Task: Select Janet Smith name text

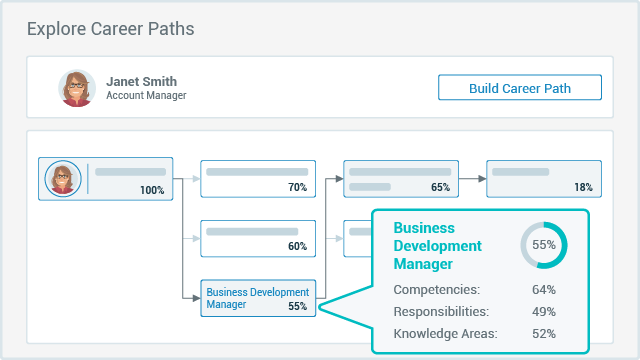Action: (141, 81)
